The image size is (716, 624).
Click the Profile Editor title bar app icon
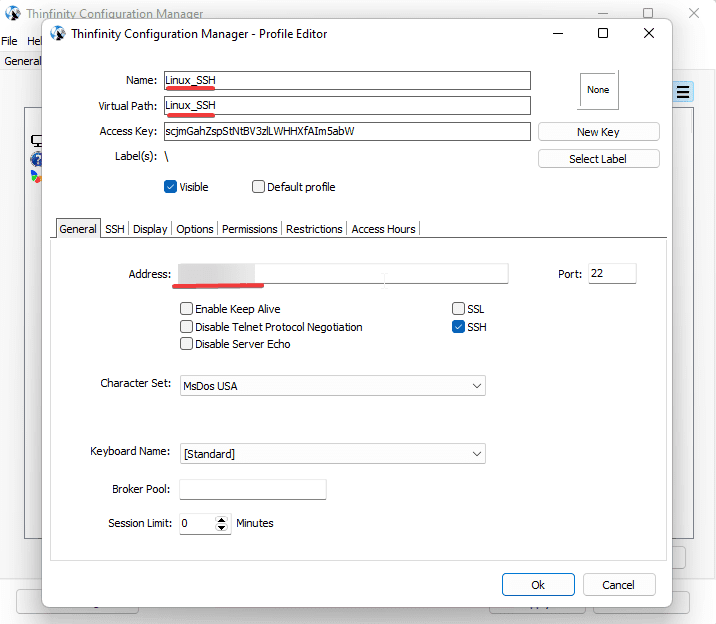[x=58, y=33]
